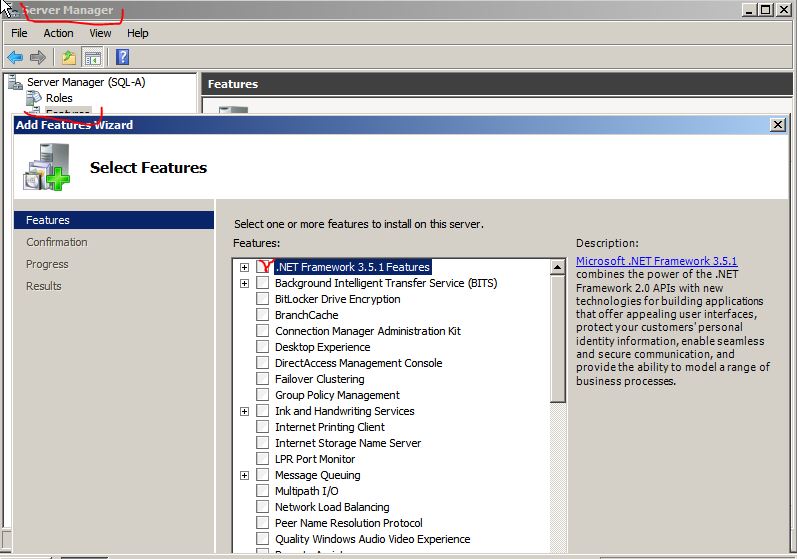The height and width of the screenshot is (559, 797).
Task: Check Peer Name Resolution Protocol box
Action: (x=263, y=523)
